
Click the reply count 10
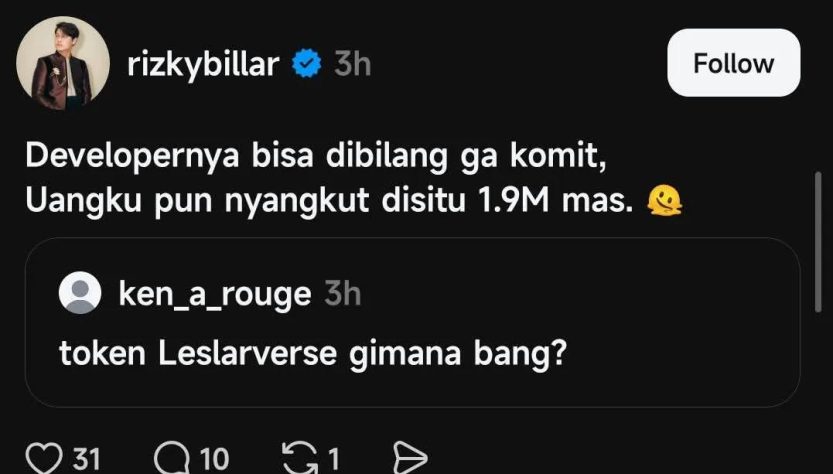tap(213, 459)
